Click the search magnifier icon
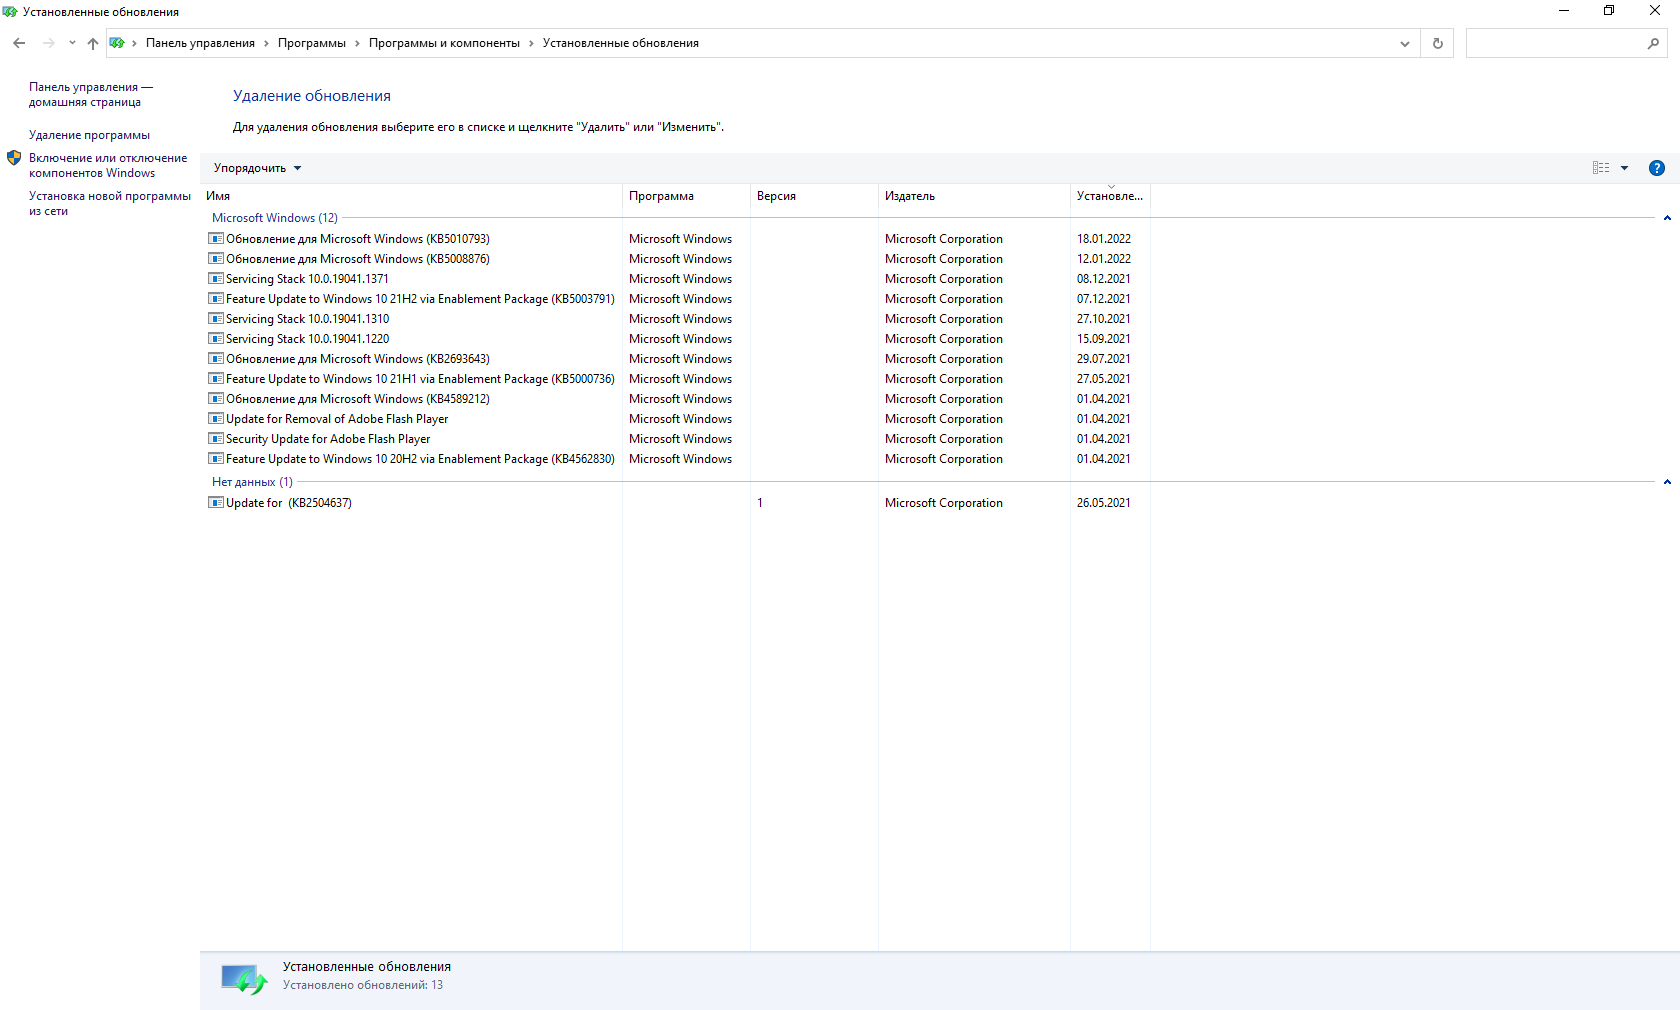The width and height of the screenshot is (1680, 1010). coord(1653,43)
